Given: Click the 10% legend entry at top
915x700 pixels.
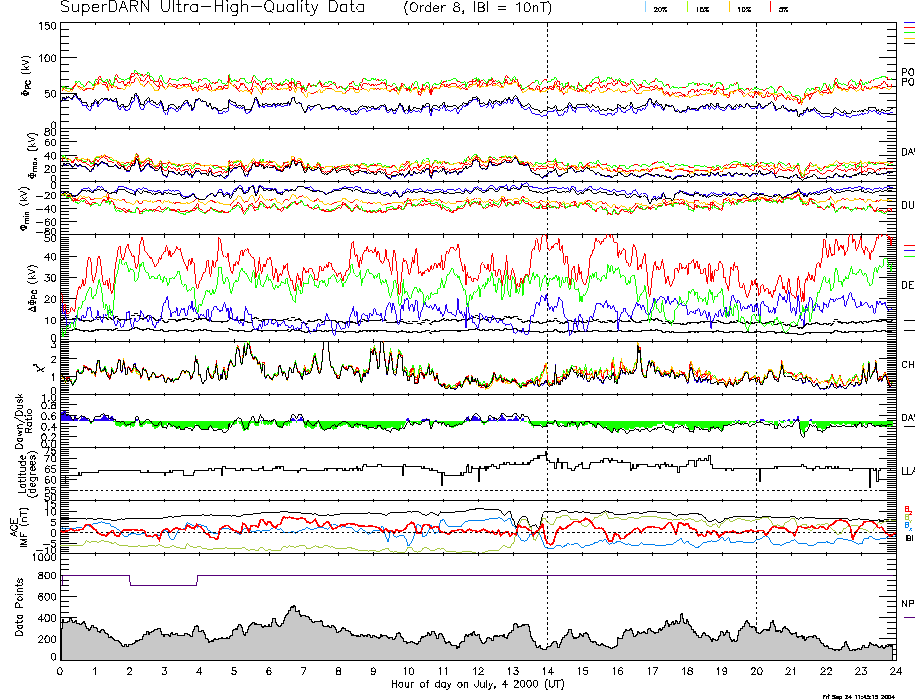Looking at the screenshot, I should [743, 9].
